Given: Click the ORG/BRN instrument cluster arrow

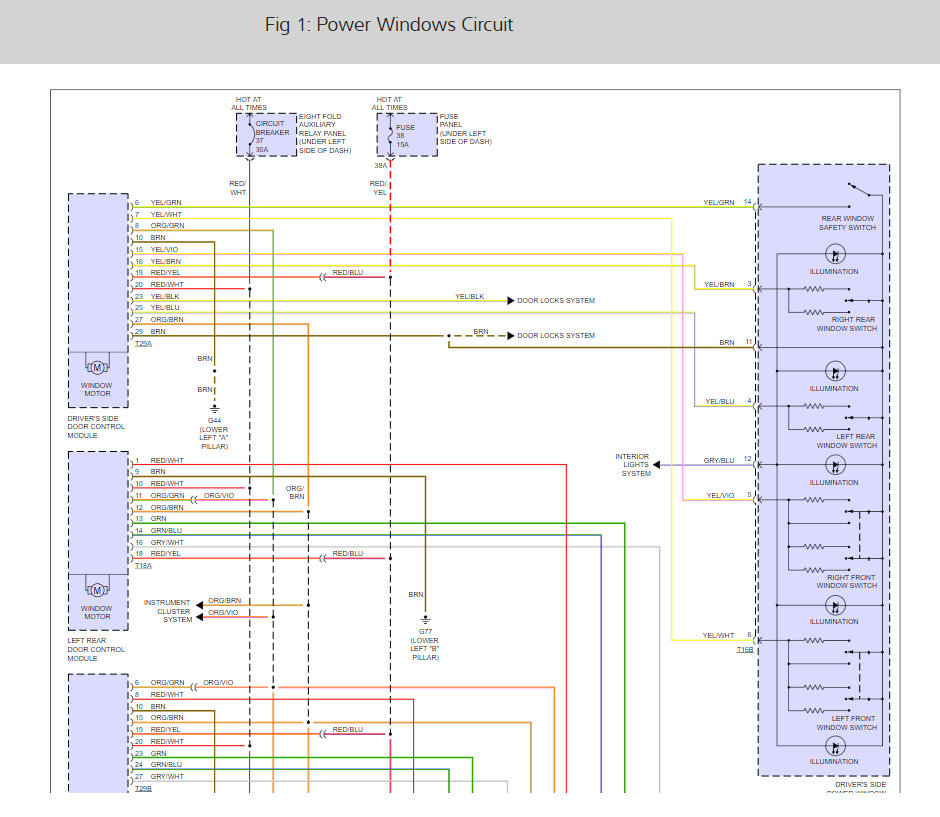Looking at the screenshot, I should [x=200, y=605].
